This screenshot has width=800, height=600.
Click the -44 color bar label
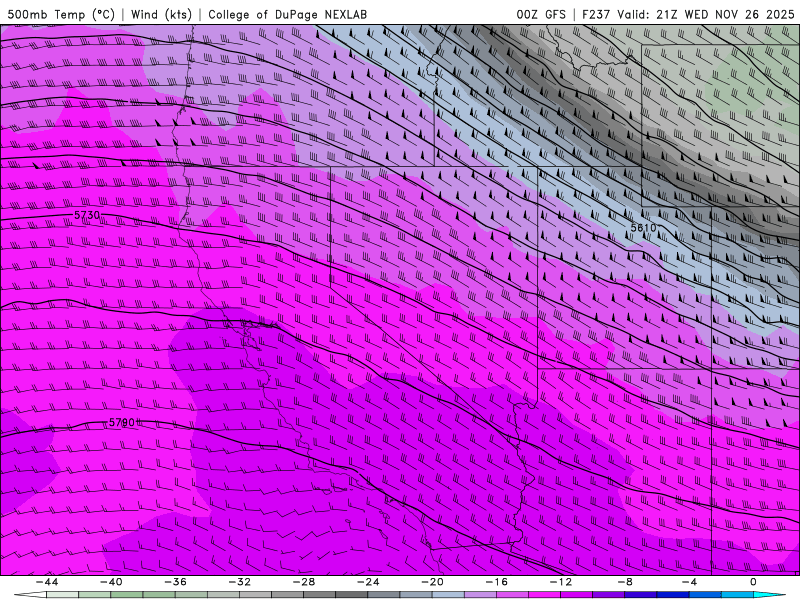[47, 582]
